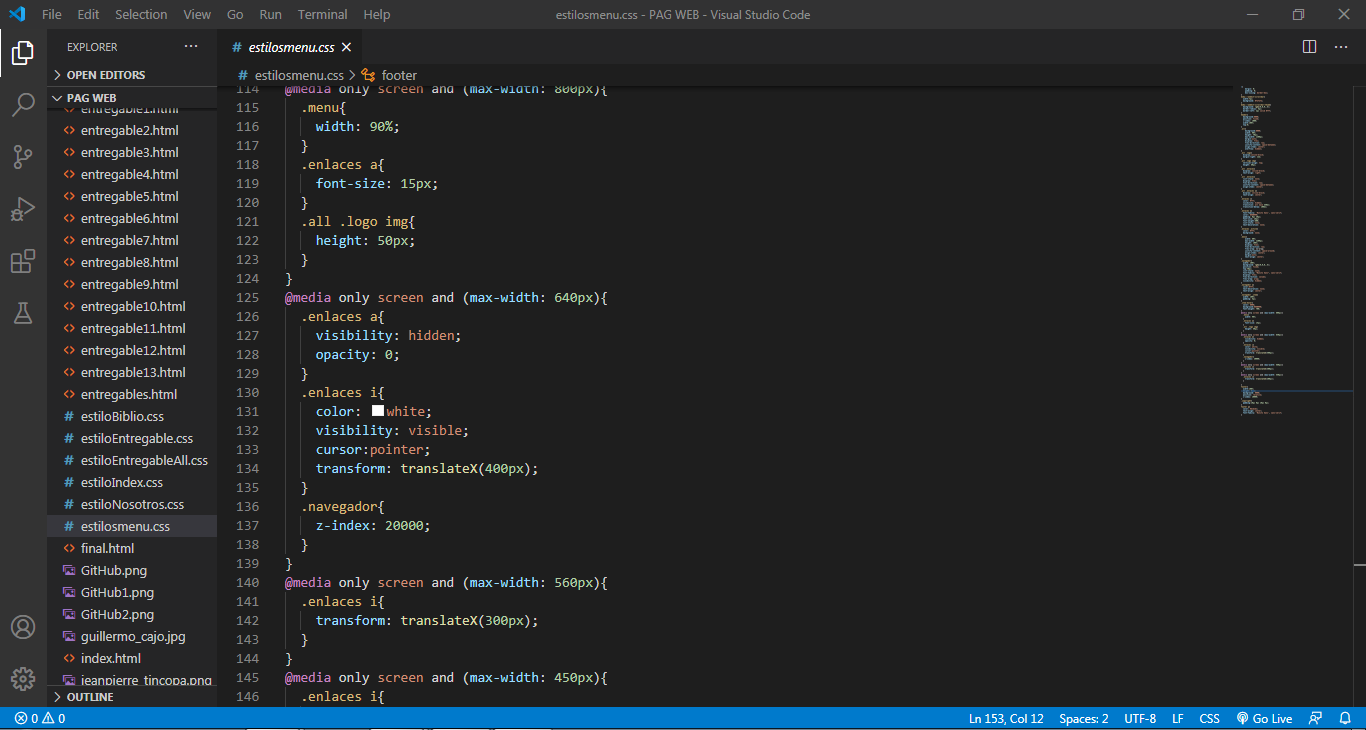Open GitHub.png in the explorer

tap(132, 570)
